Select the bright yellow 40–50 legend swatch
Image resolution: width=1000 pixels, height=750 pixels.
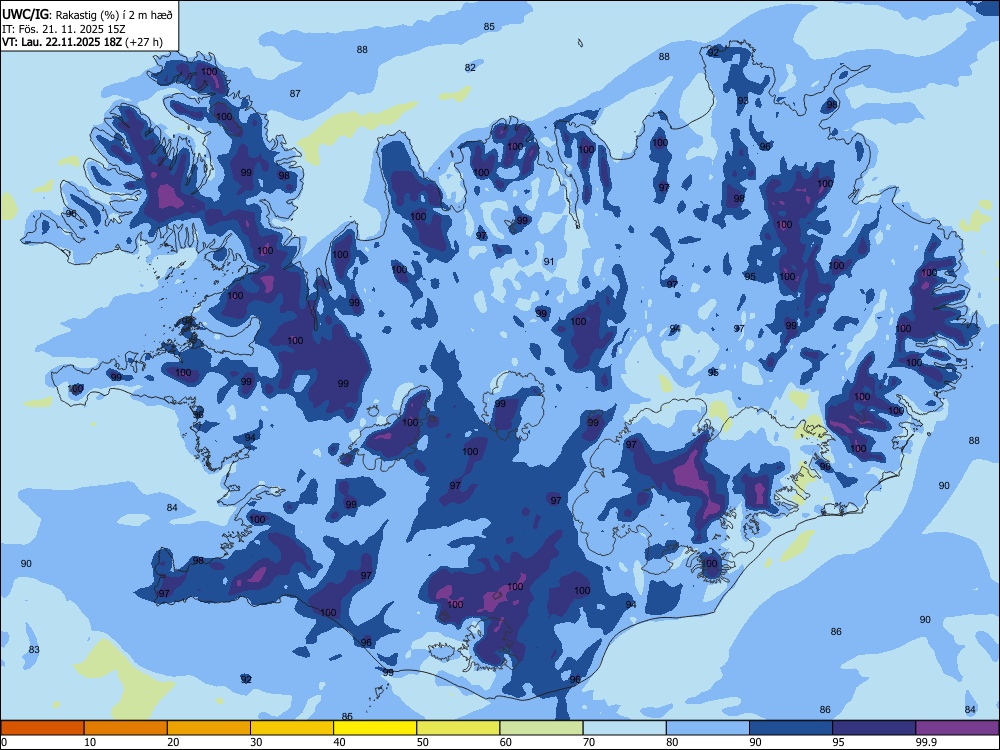click(375, 728)
